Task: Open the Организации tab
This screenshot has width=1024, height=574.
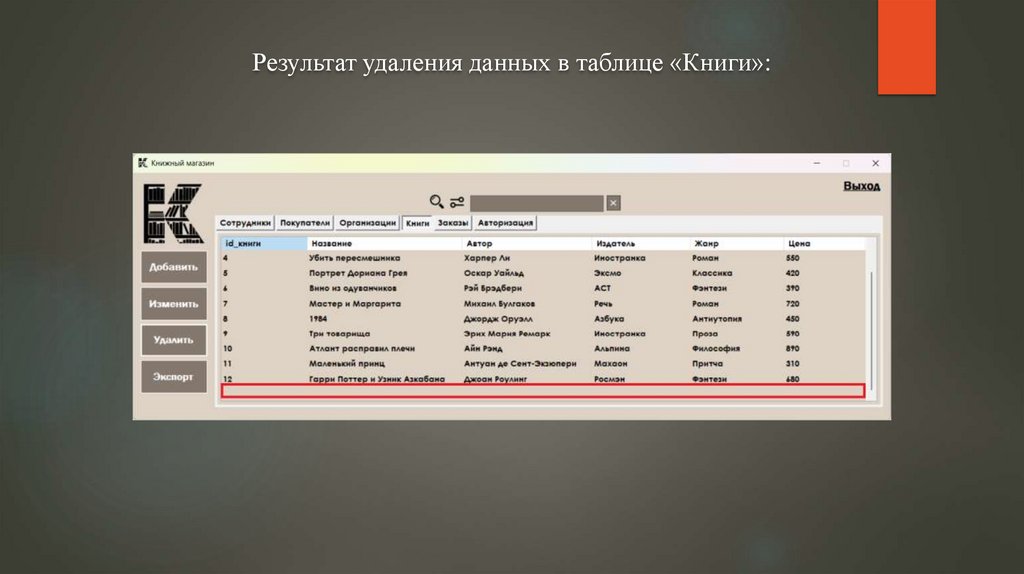Action: [x=368, y=223]
